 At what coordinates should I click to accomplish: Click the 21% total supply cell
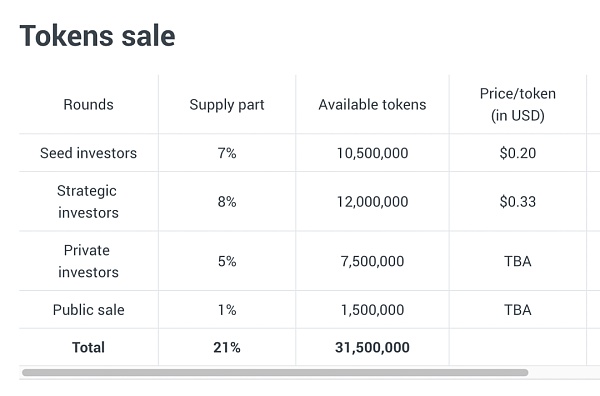[227, 347]
